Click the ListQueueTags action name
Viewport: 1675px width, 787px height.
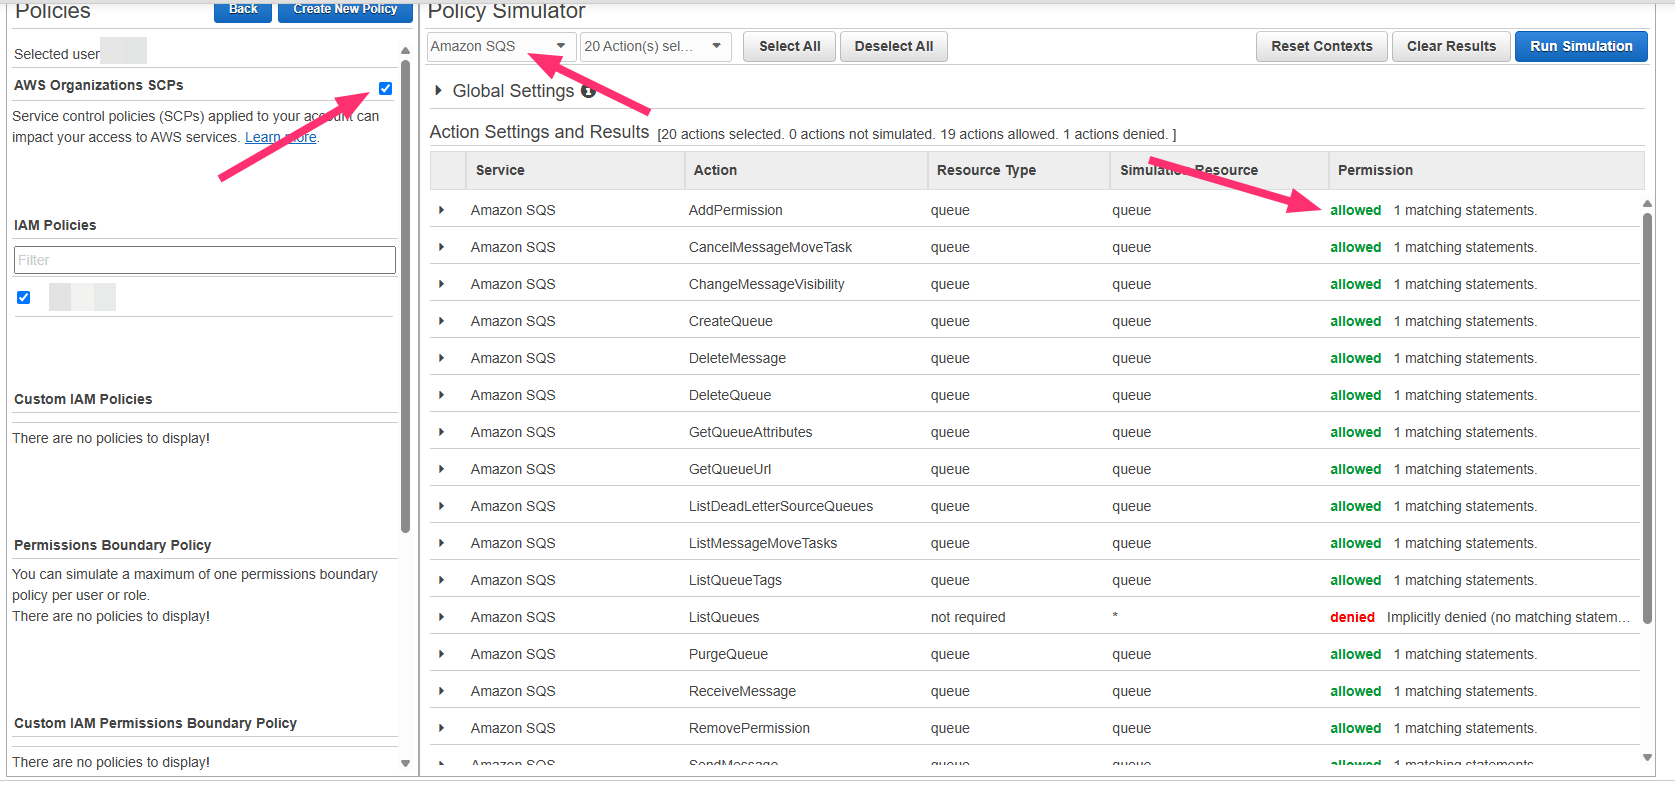(735, 580)
